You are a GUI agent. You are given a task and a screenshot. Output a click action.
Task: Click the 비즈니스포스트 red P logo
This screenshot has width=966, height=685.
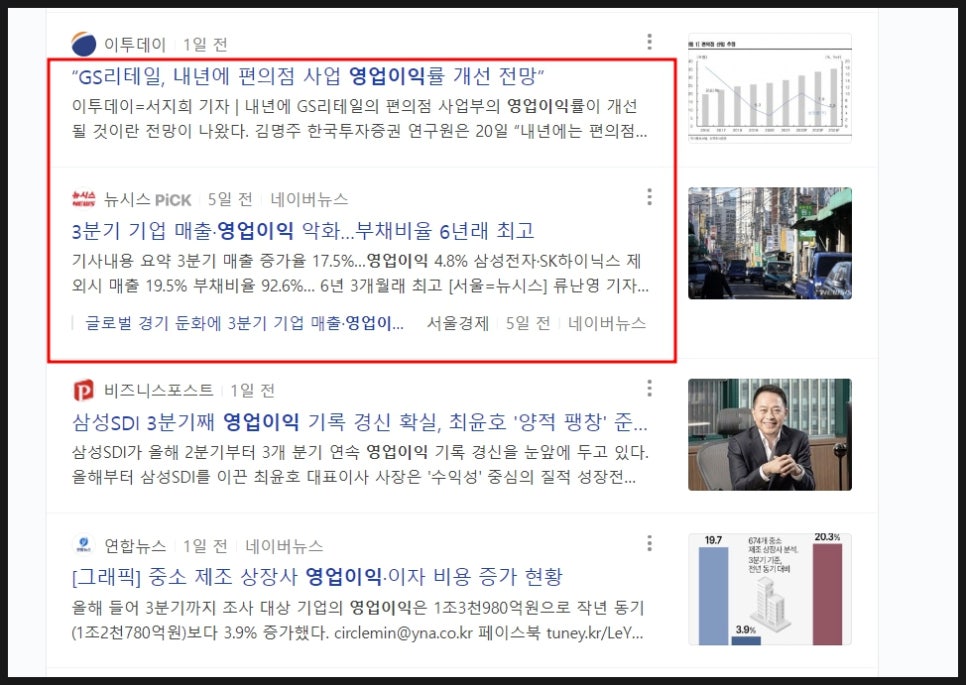pyautogui.click(x=84, y=391)
